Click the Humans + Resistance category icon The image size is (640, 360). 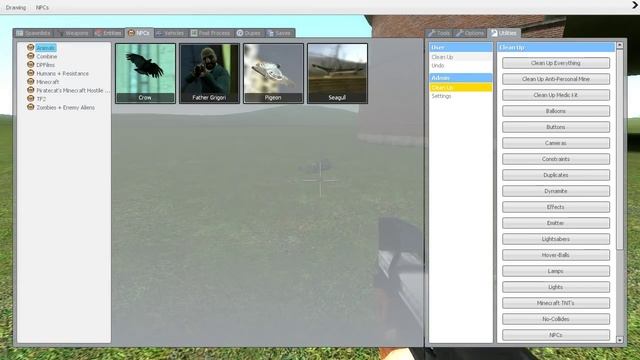pos(30,73)
